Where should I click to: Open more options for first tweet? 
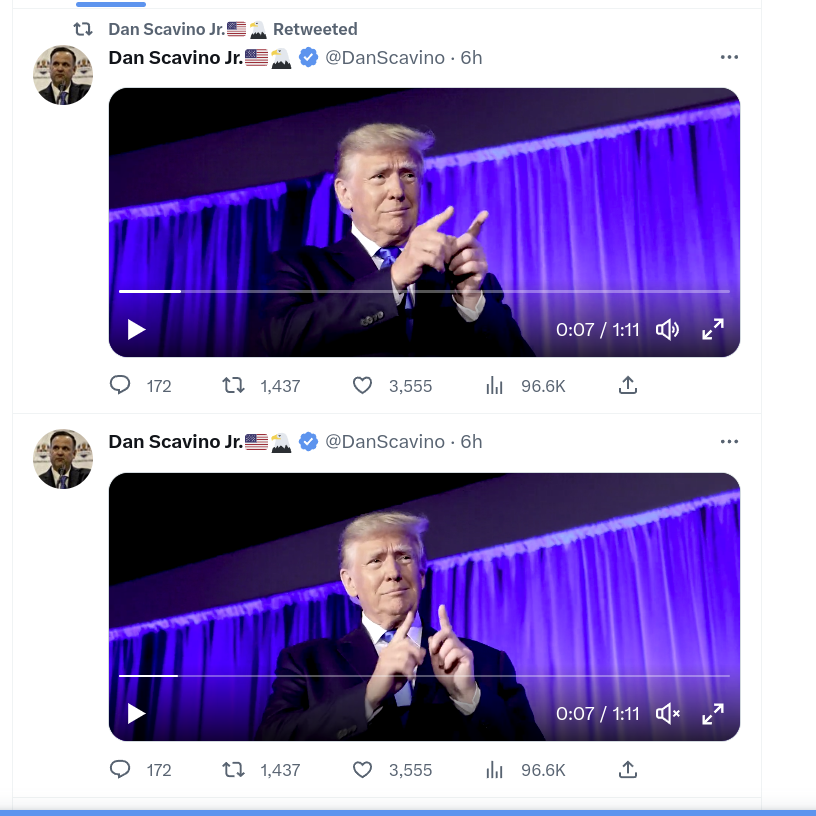(x=729, y=57)
